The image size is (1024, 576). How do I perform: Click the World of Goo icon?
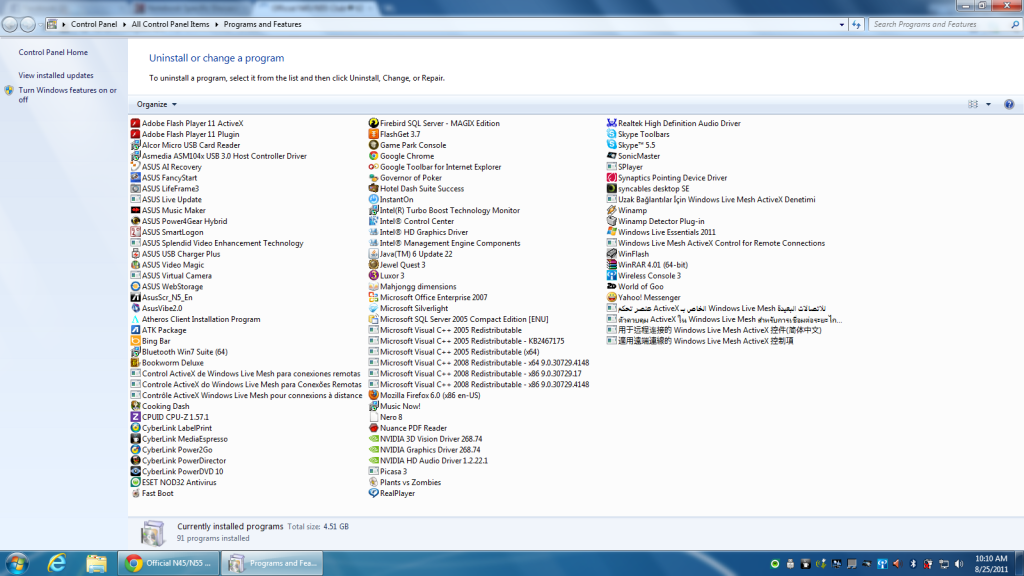(611, 286)
